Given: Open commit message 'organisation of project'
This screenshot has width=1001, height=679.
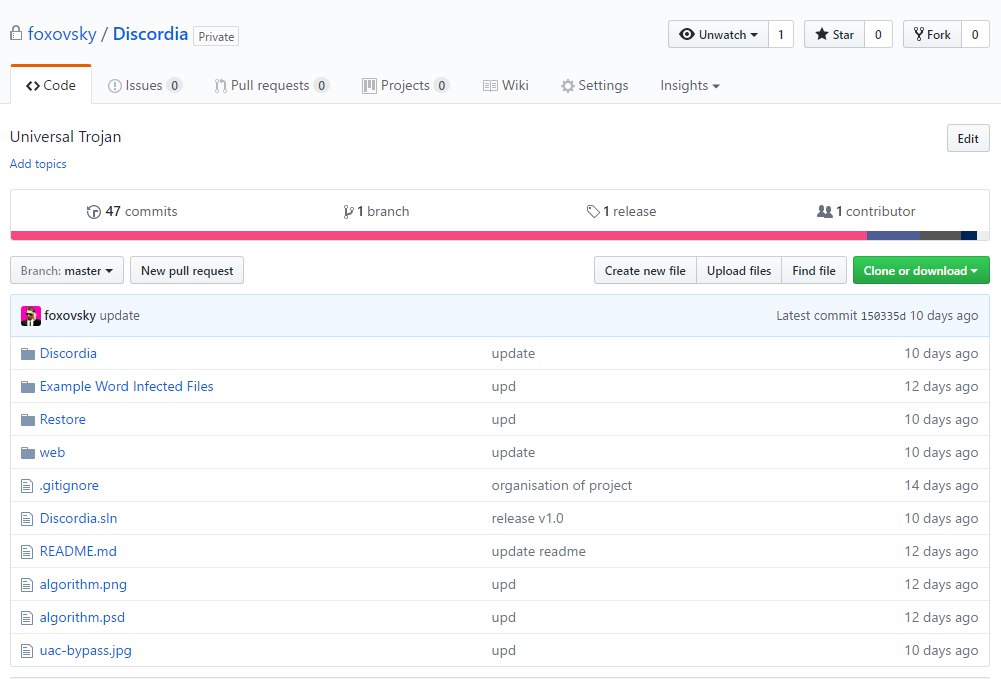Looking at the screenshot, I should click(562, 486).
